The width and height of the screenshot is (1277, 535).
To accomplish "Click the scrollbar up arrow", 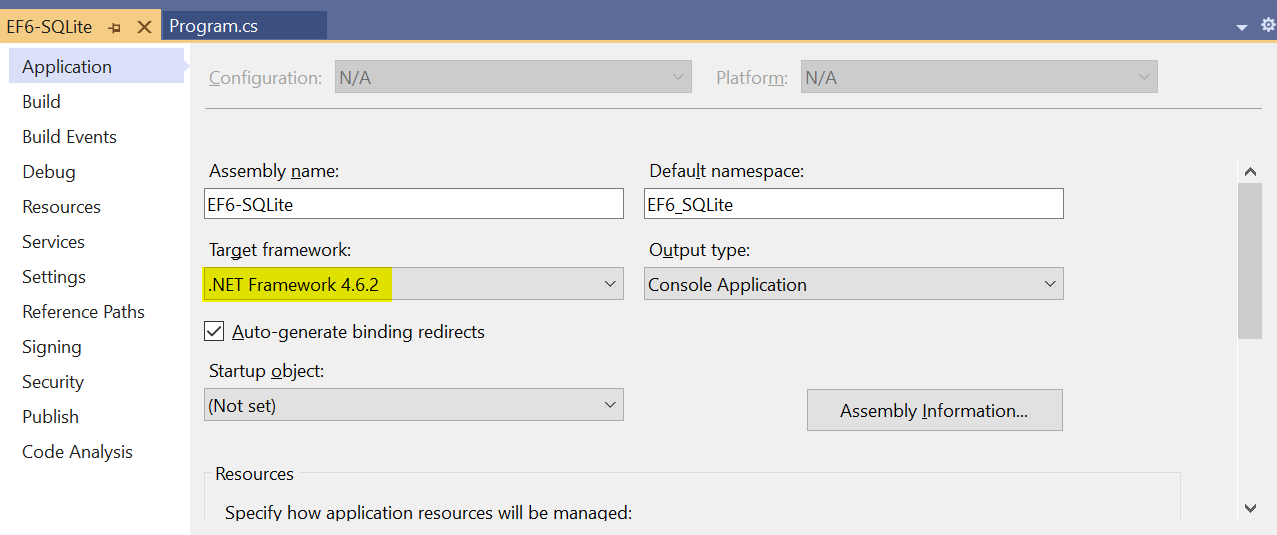I will pyautogui.click(x=1250, y=172).
